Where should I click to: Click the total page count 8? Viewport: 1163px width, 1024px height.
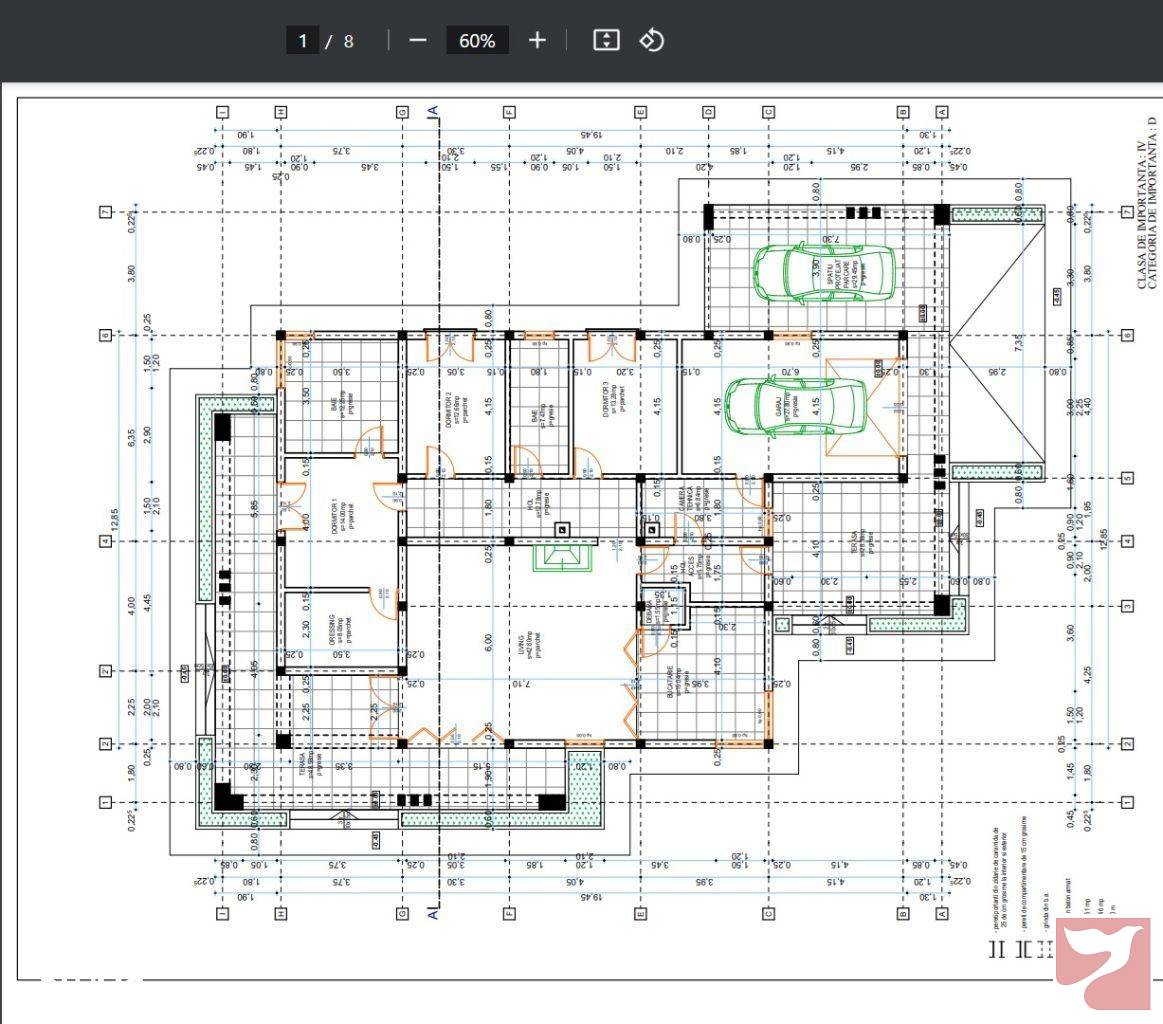tap(349, 41)
